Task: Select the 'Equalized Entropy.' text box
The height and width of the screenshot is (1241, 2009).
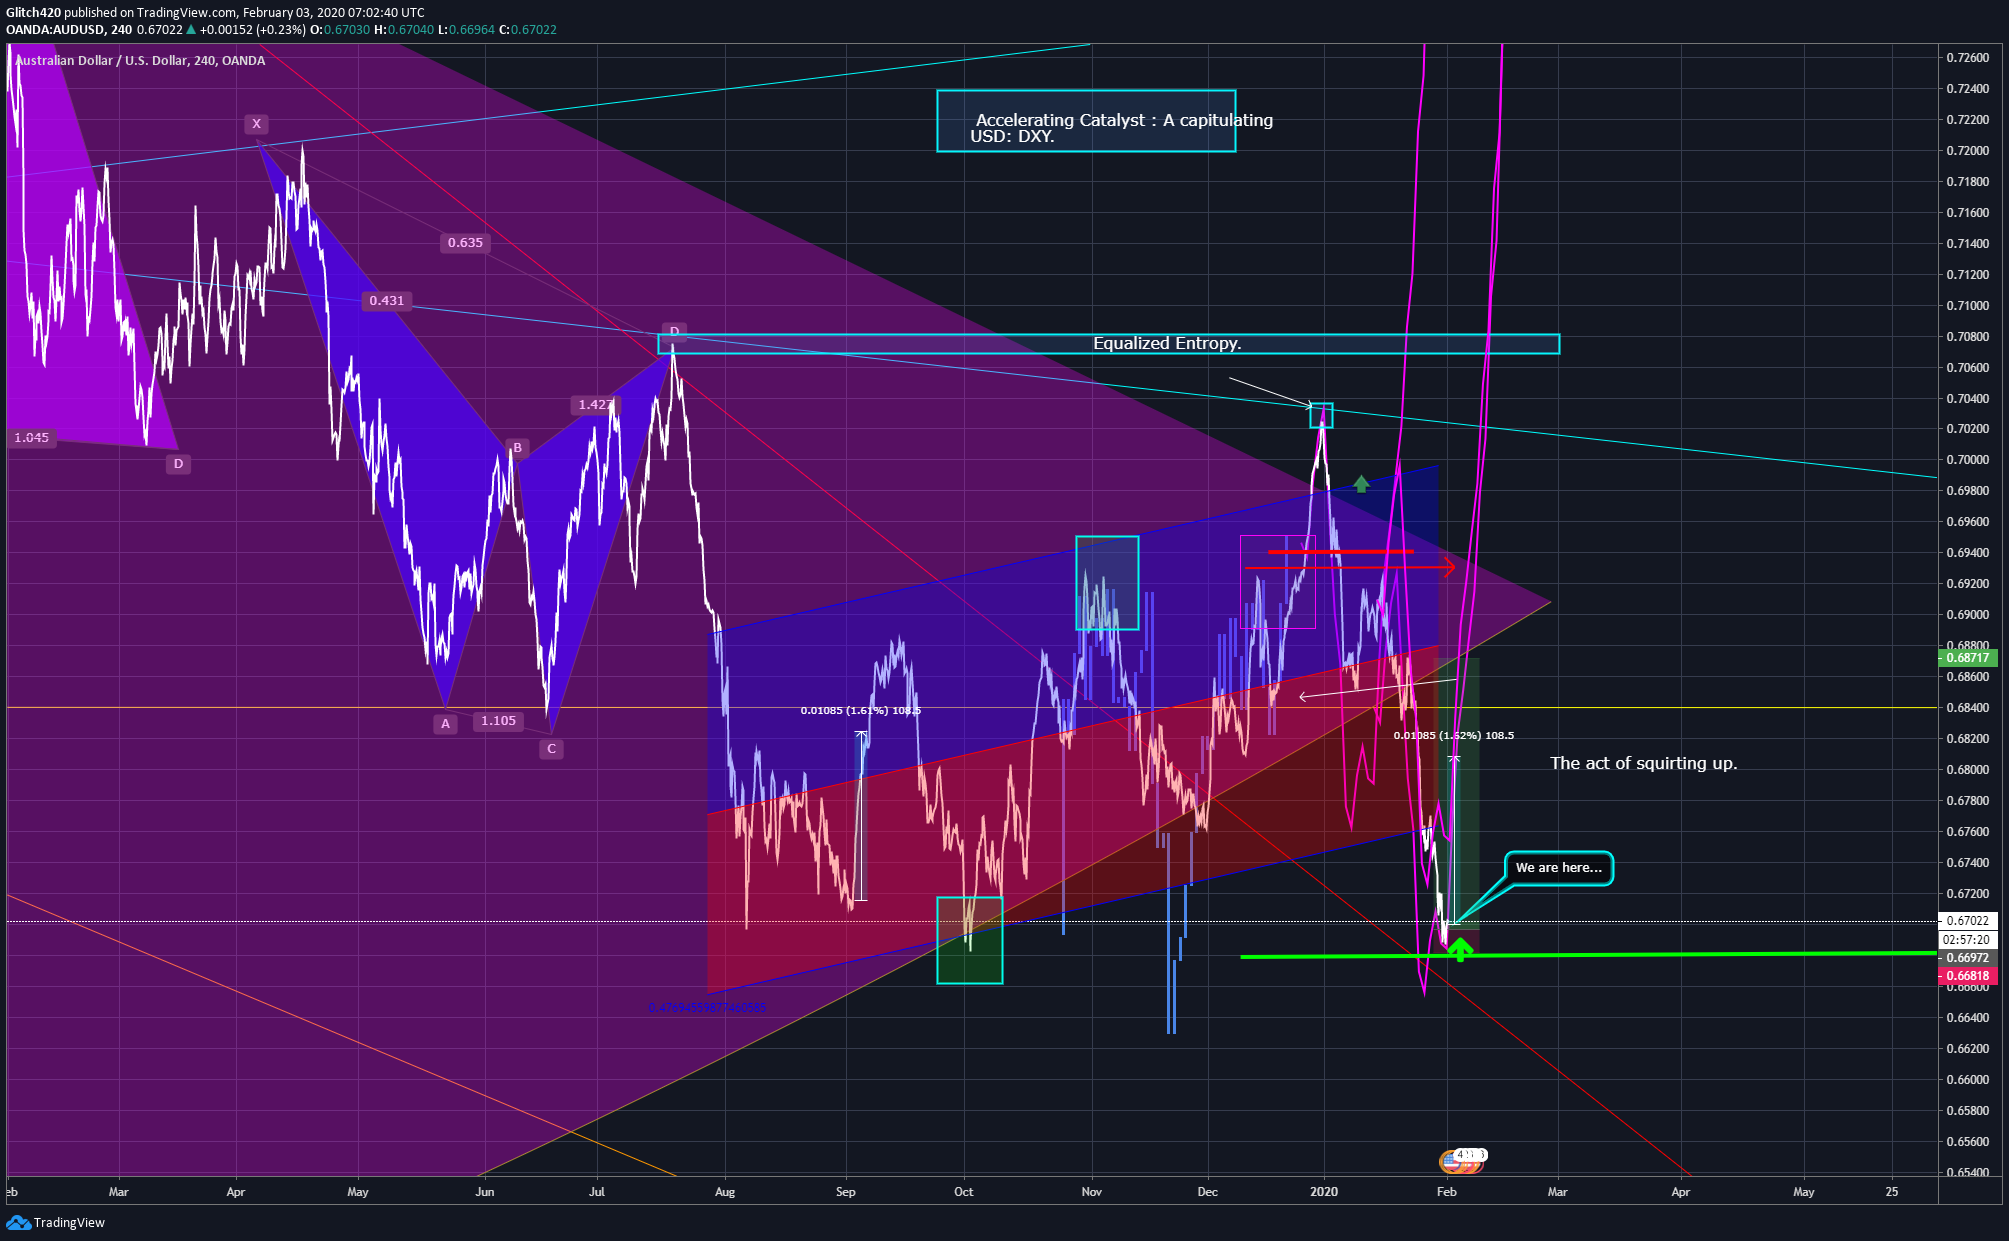Action: click(1108, 344)
